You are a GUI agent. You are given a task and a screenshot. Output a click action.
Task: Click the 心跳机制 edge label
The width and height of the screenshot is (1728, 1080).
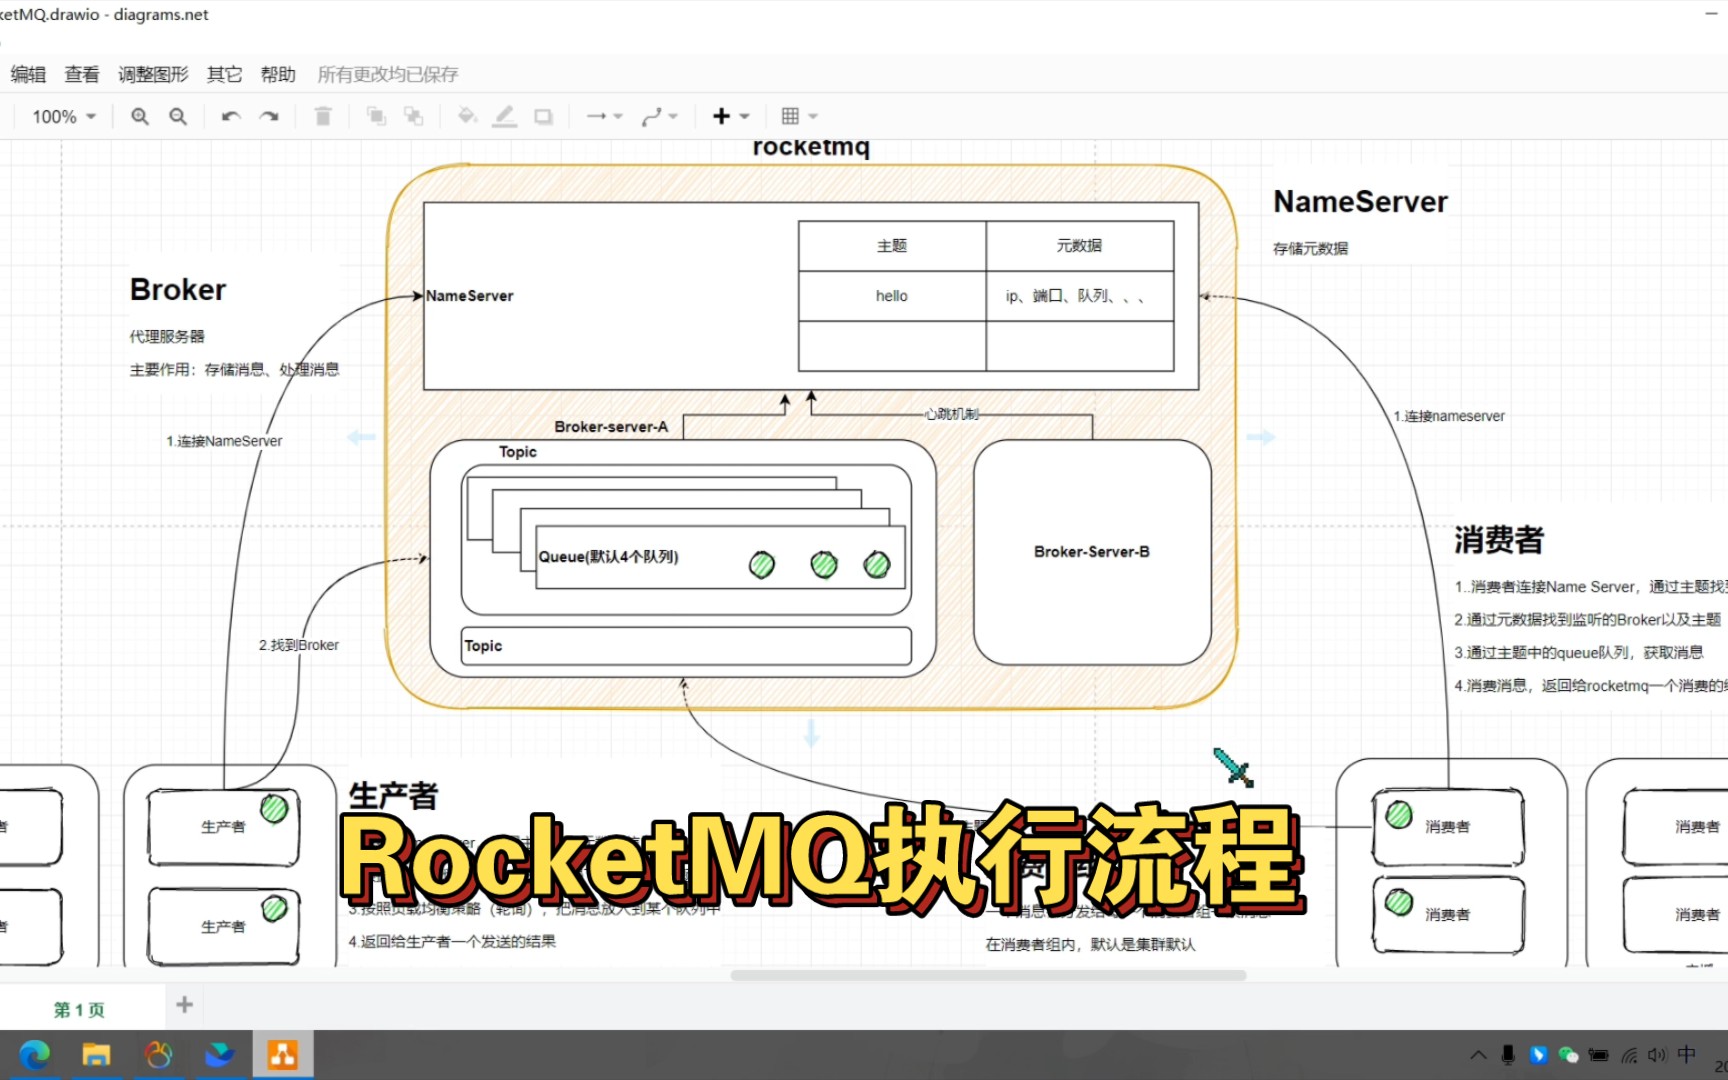[952, 414]
